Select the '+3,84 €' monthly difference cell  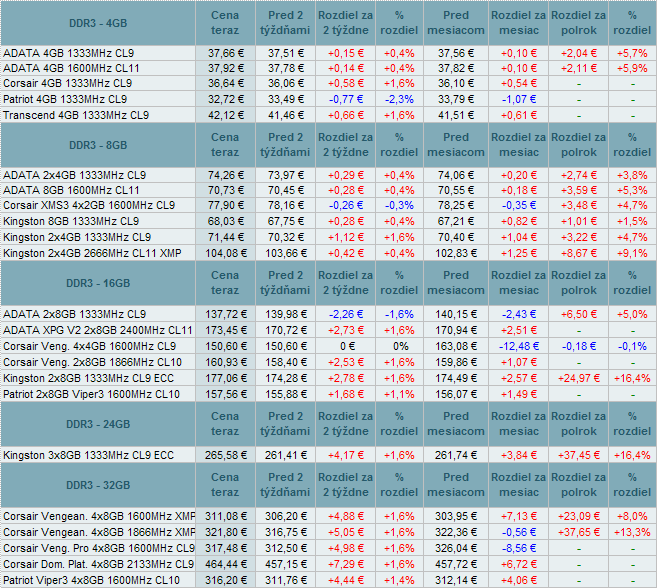tap(519, 455)
